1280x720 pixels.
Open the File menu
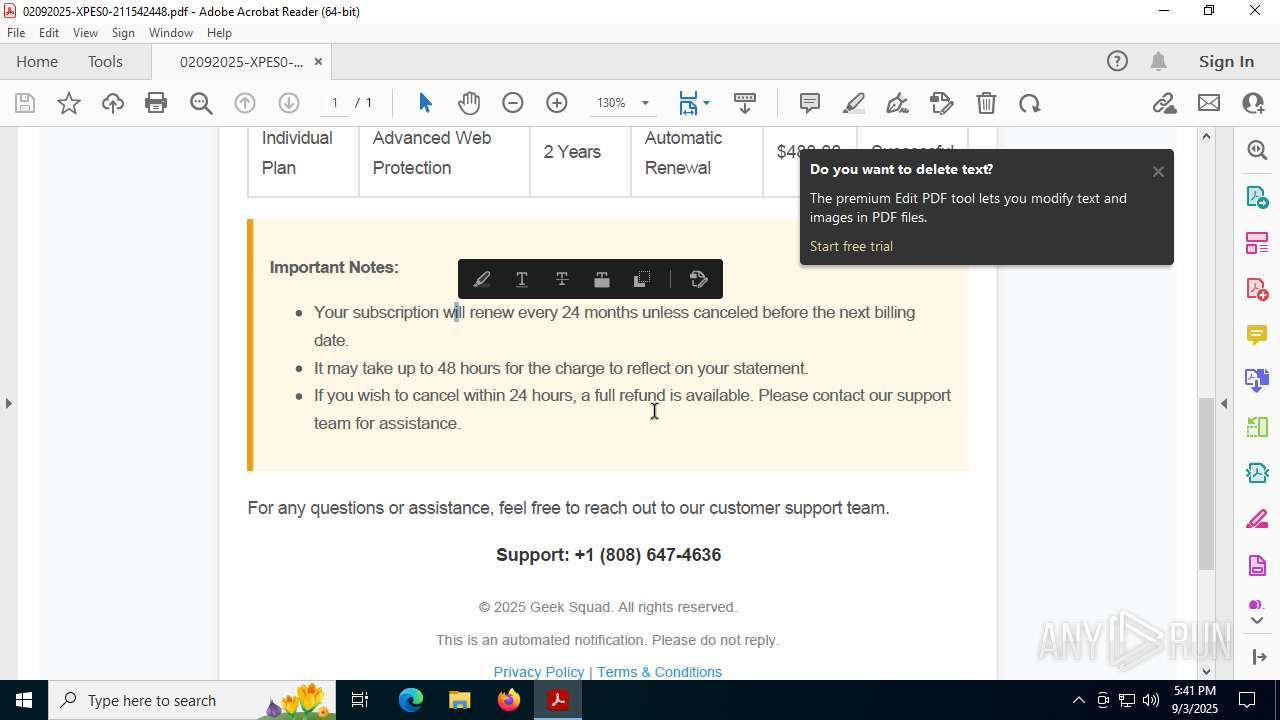click(16, 33)
